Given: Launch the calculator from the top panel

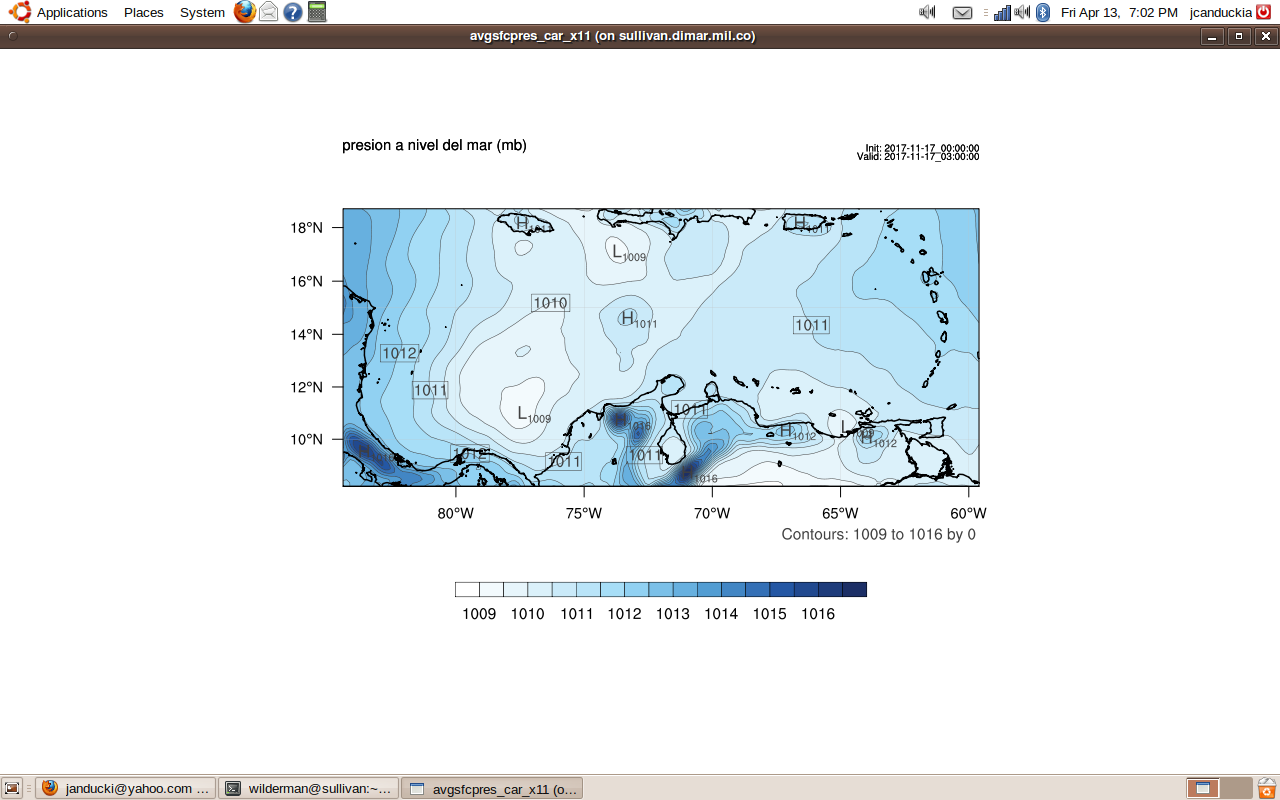Looking at the screenshot, I should click(317, 12).
